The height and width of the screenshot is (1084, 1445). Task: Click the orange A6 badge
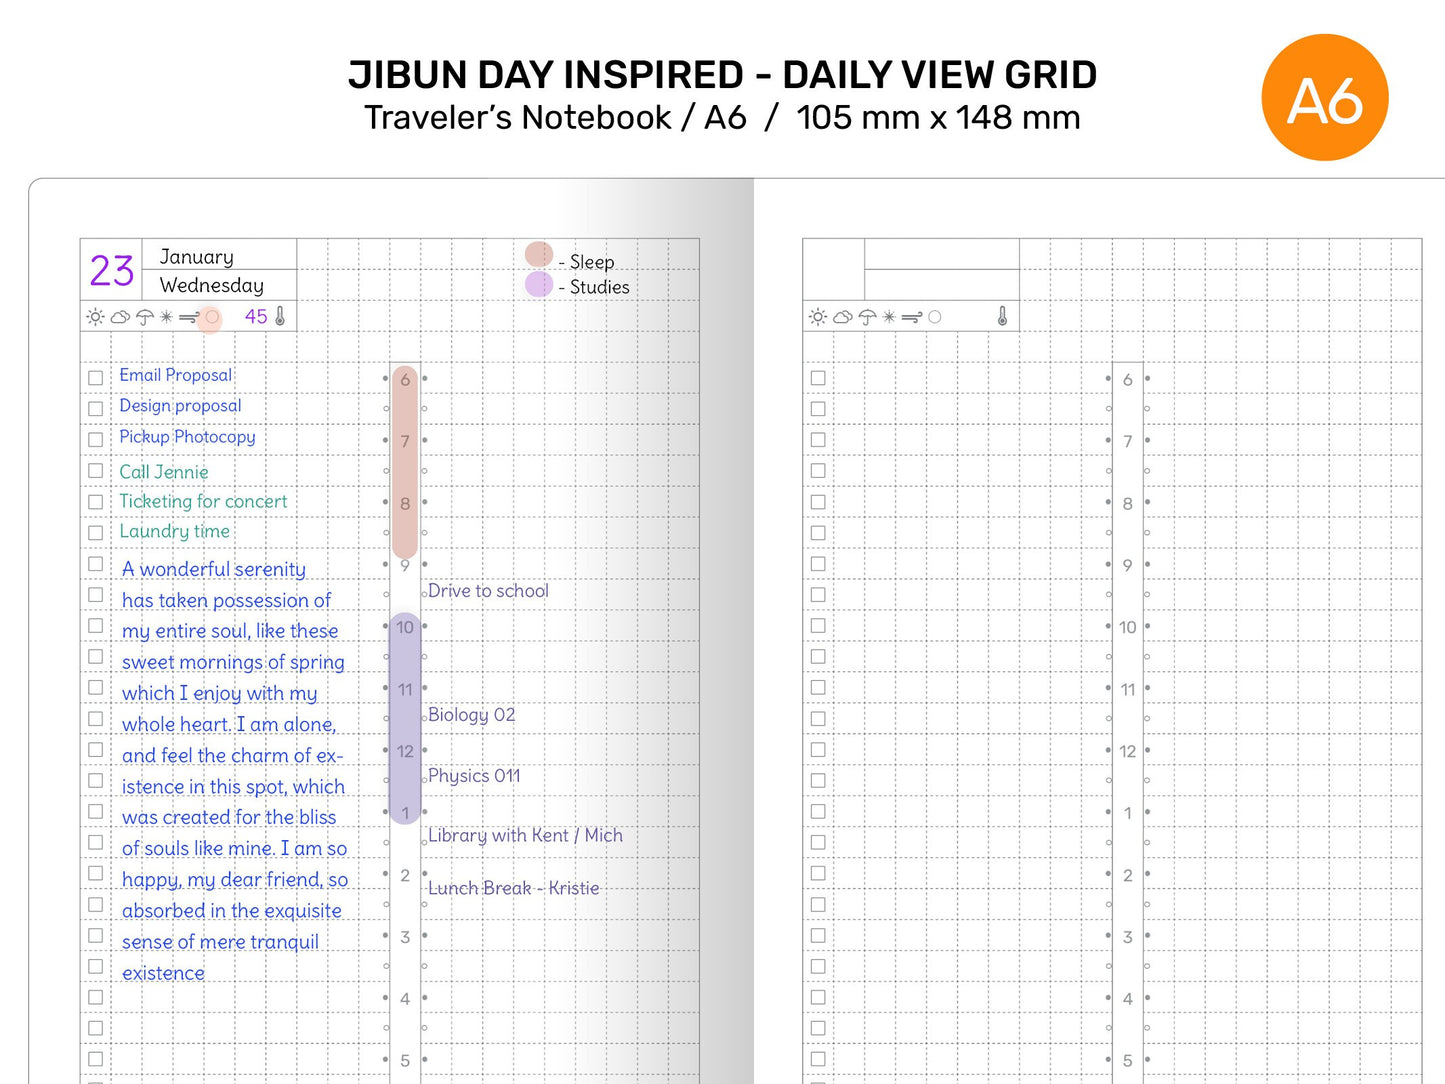1325,98
